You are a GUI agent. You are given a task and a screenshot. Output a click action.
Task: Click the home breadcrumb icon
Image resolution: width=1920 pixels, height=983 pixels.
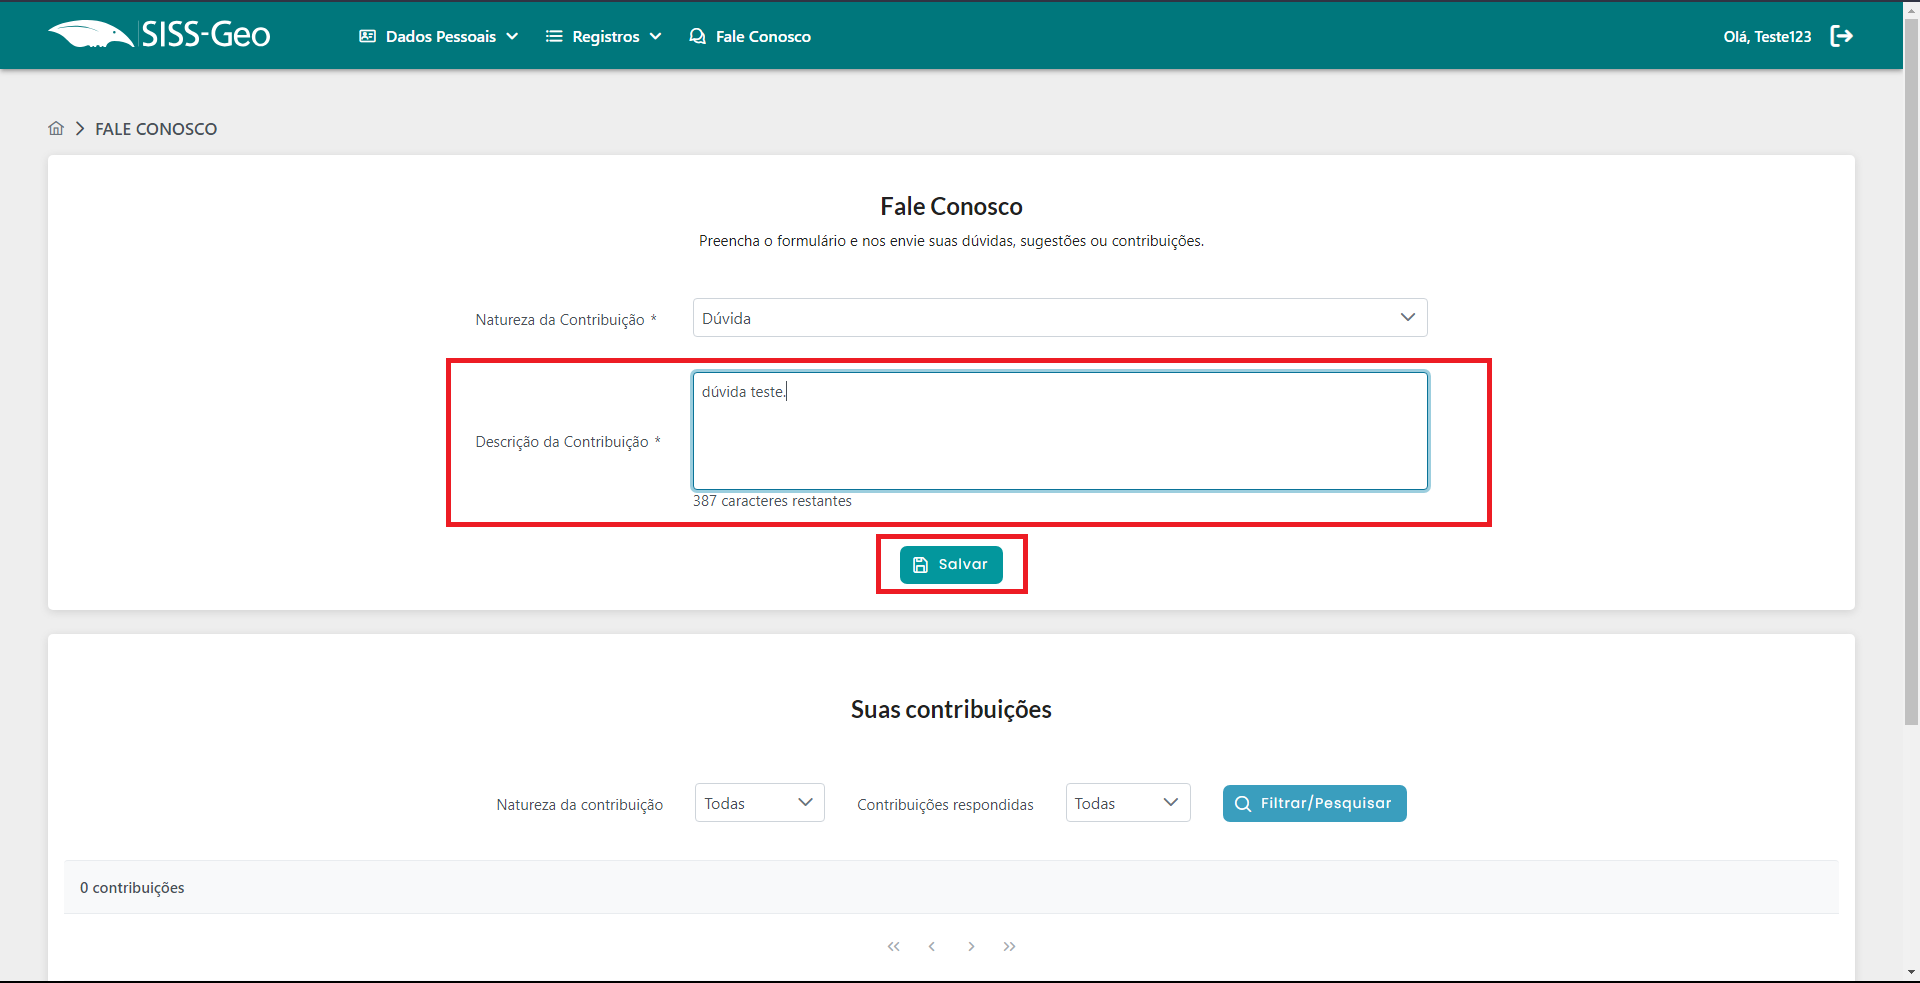coord(56,128)
